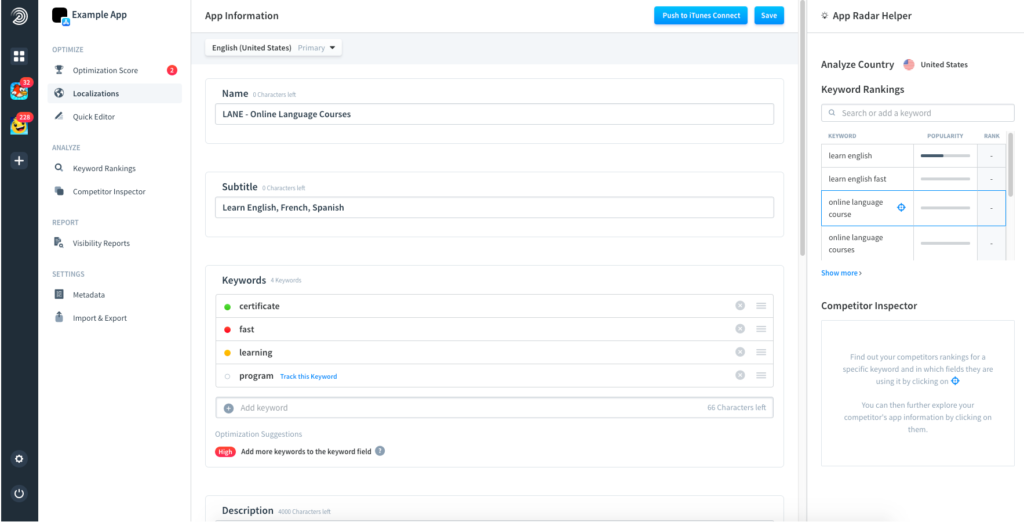The width and height of the screenshot is (1024, 522).
Task: Click the KEYWORD column header
Action: click(x=842, y=136)
